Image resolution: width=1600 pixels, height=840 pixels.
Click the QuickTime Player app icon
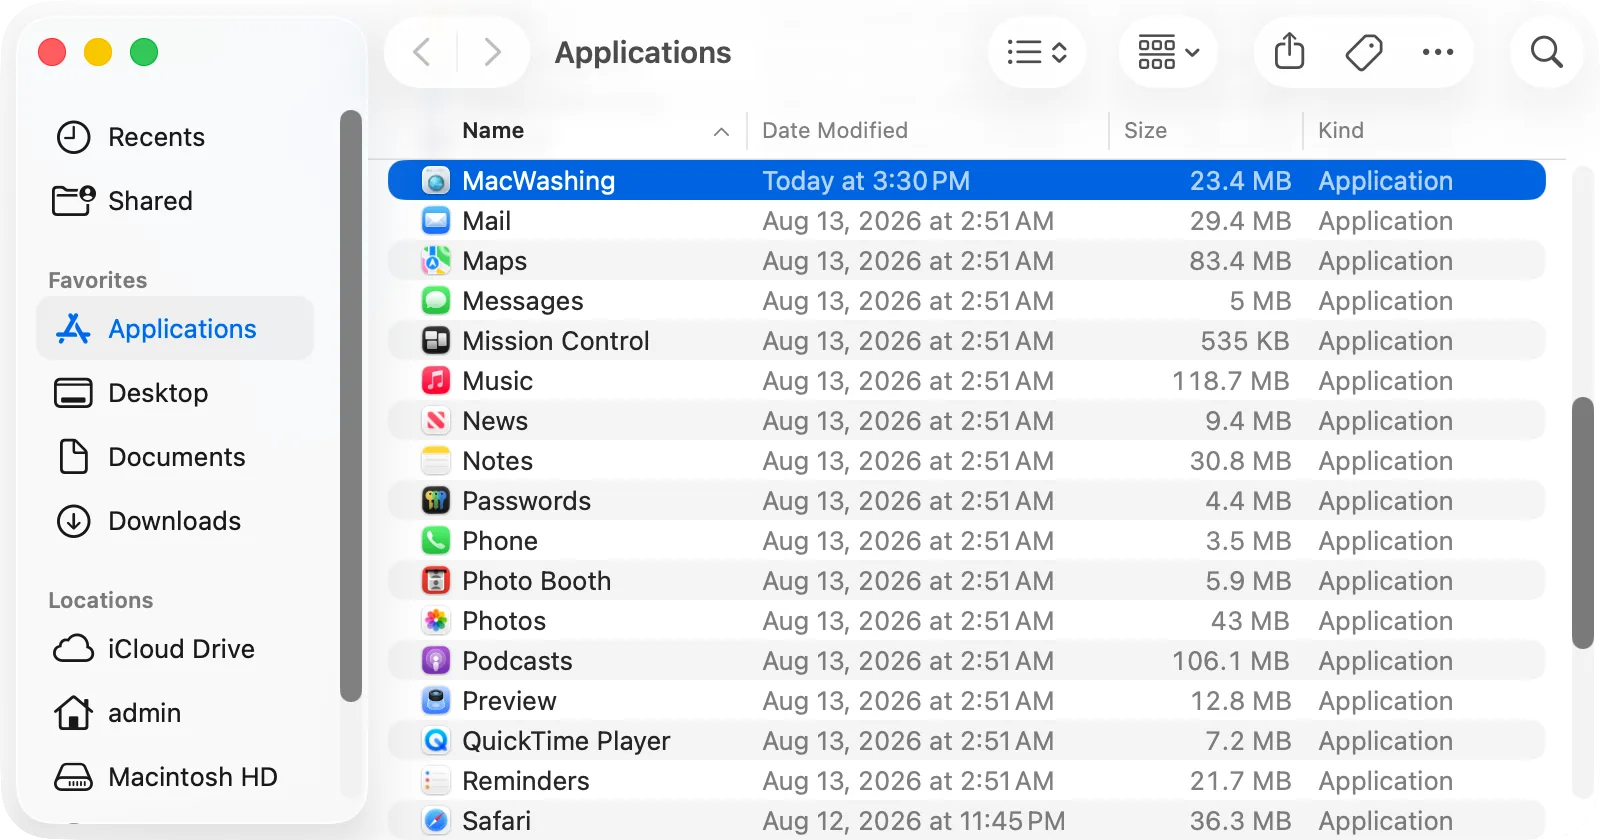pyautogui.click(x=436, y=741)
